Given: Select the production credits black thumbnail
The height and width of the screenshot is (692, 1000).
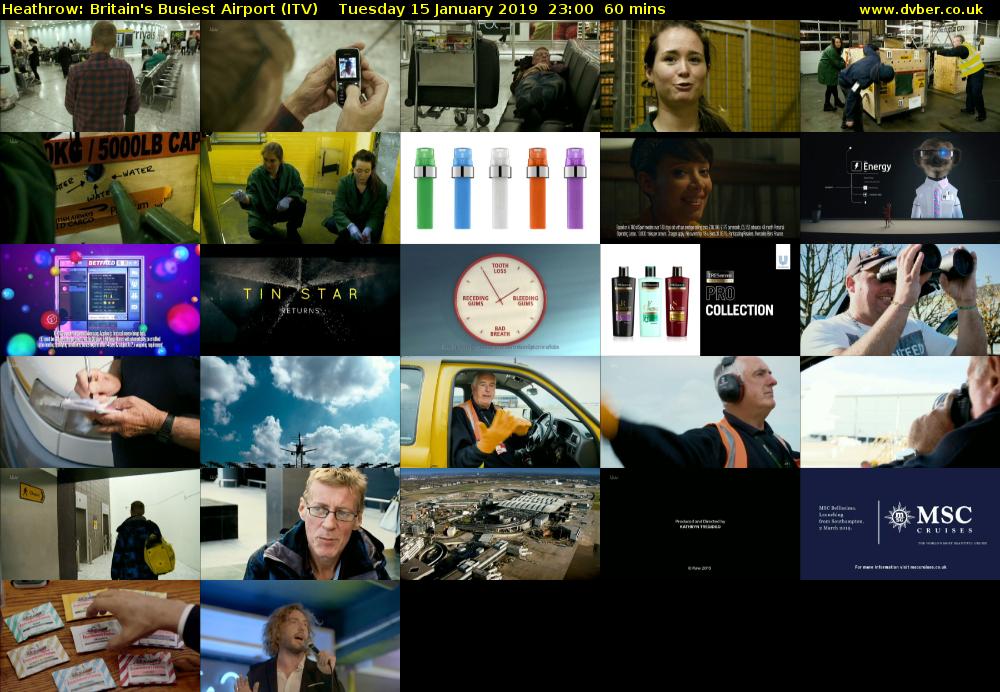Looking at the screenshot, I should pos(700,524).
